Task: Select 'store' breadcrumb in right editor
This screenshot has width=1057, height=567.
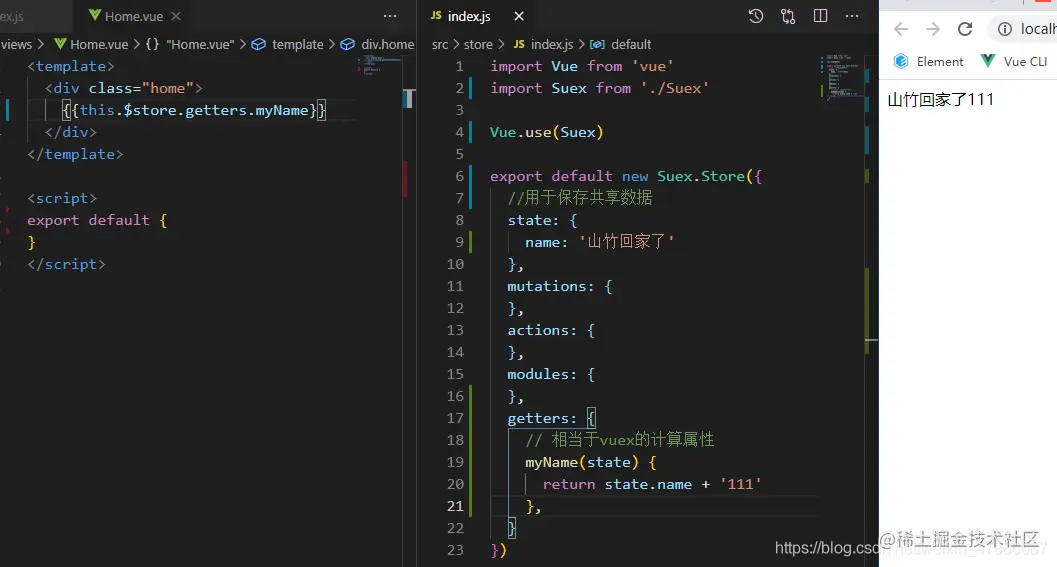Action: coord(478,44)
